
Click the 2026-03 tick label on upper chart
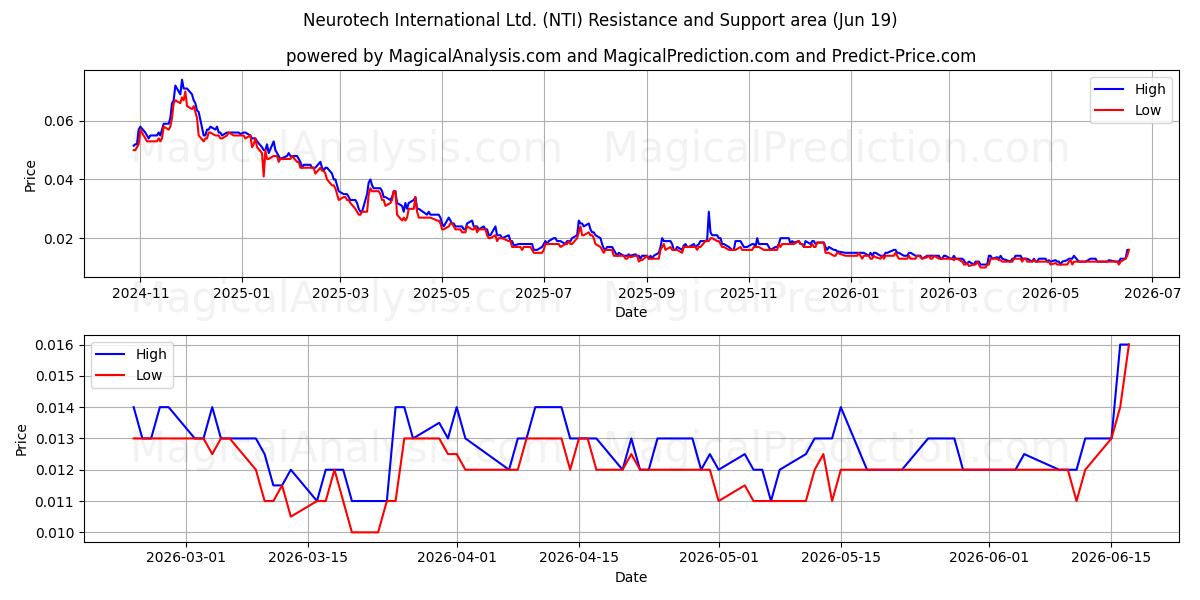pyautogui.click(x=949, y=294)
